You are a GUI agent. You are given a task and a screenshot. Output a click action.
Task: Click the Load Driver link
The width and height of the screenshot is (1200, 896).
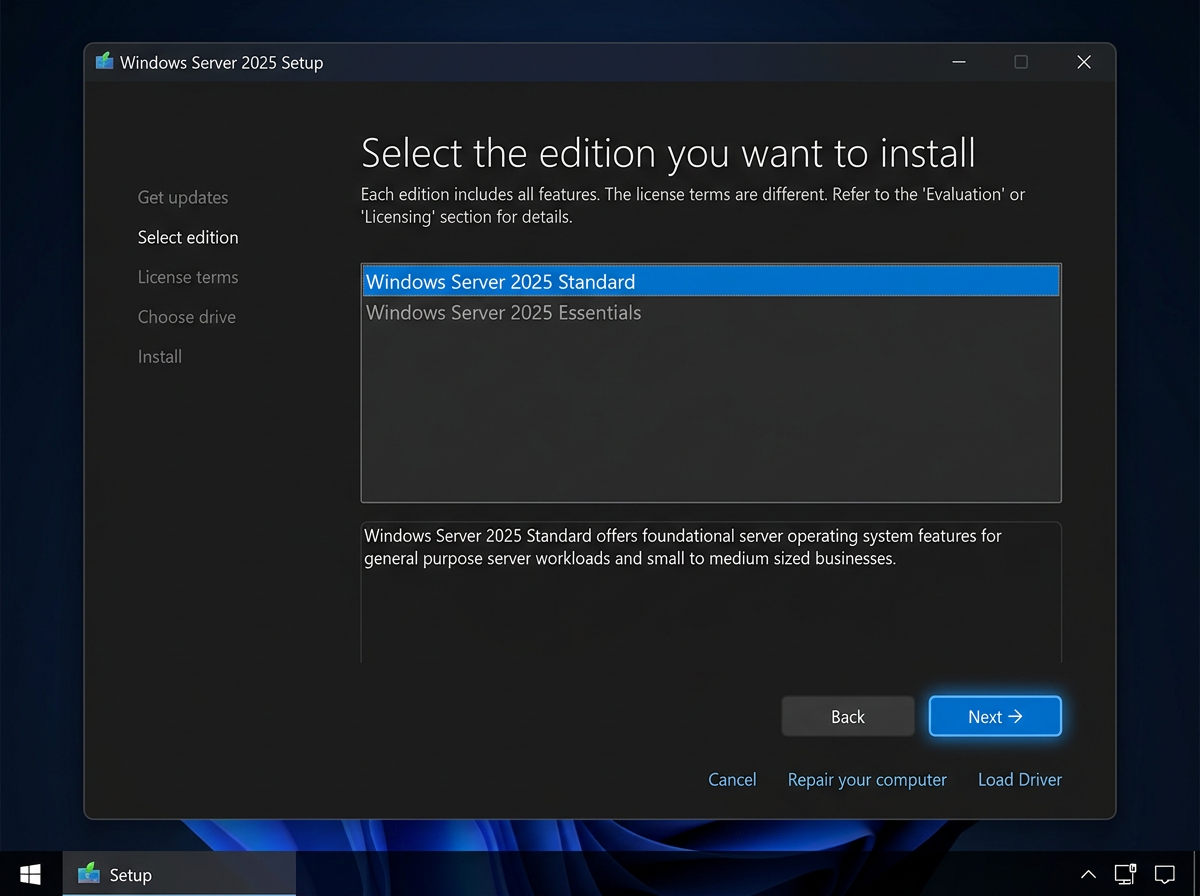1020,779
